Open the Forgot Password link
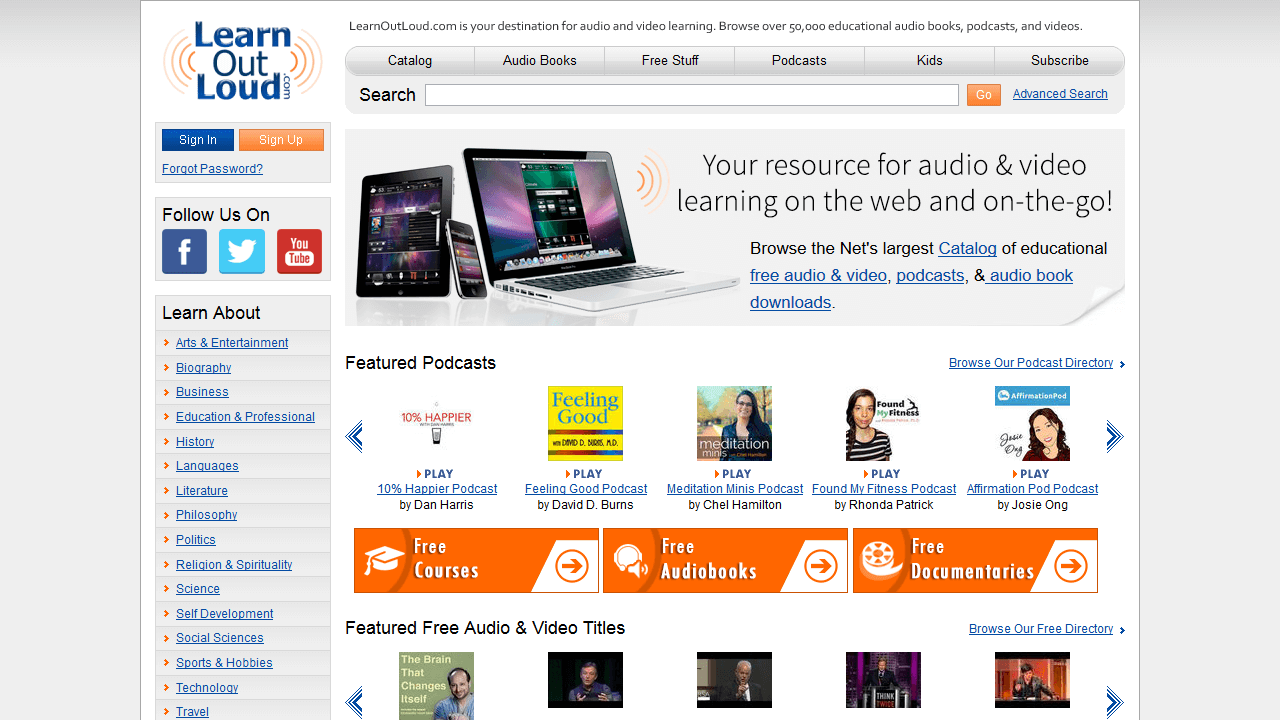This screenshot has width=1280, height=720. [x=212, y=169]
